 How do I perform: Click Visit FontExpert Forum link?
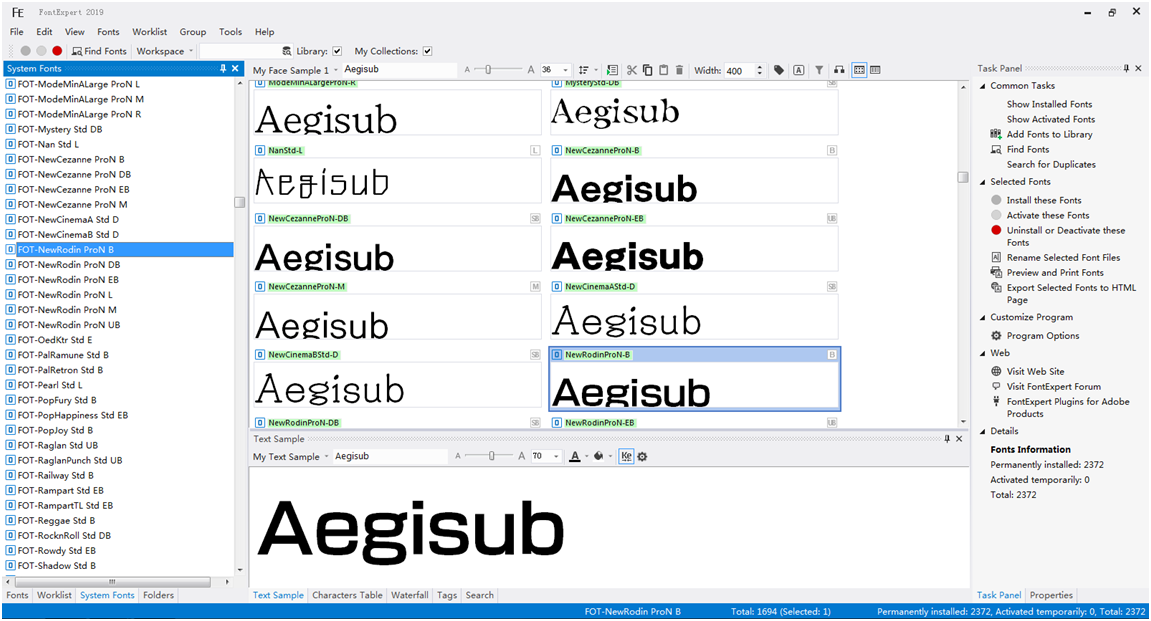(1054, 387)
